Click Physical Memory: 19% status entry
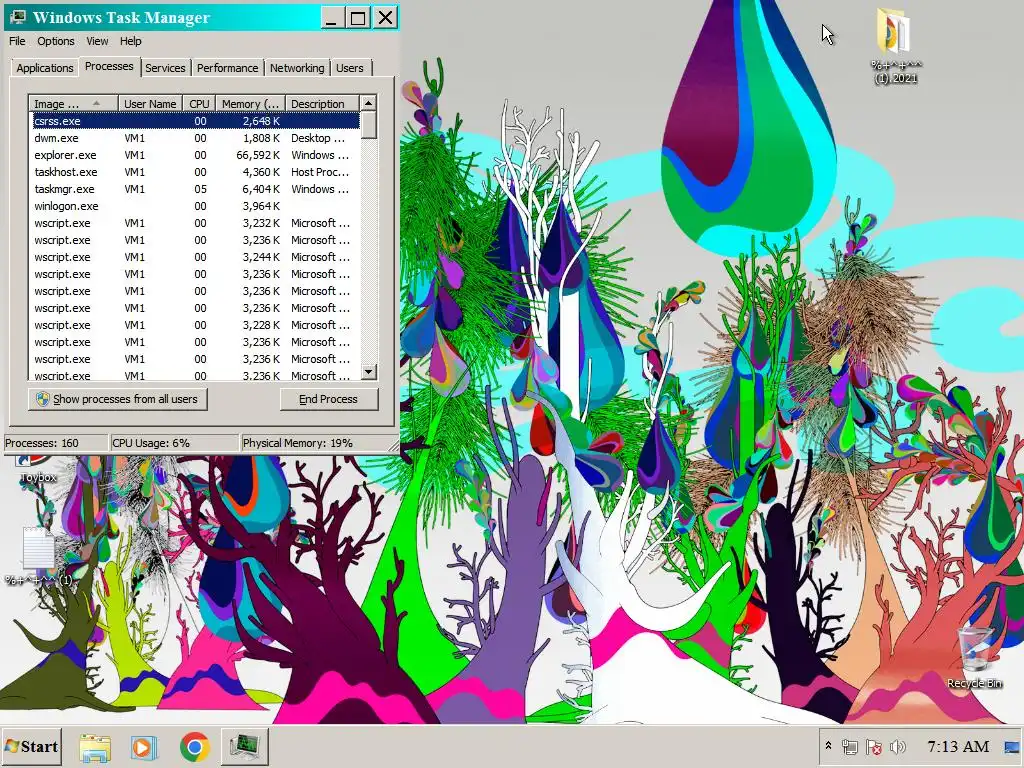This screenshot has height=768, width=1024. 313,443
